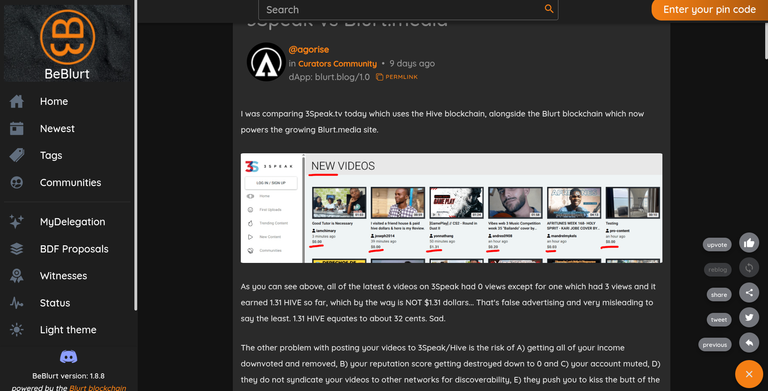Switch to Light theme

pos(68,330)
